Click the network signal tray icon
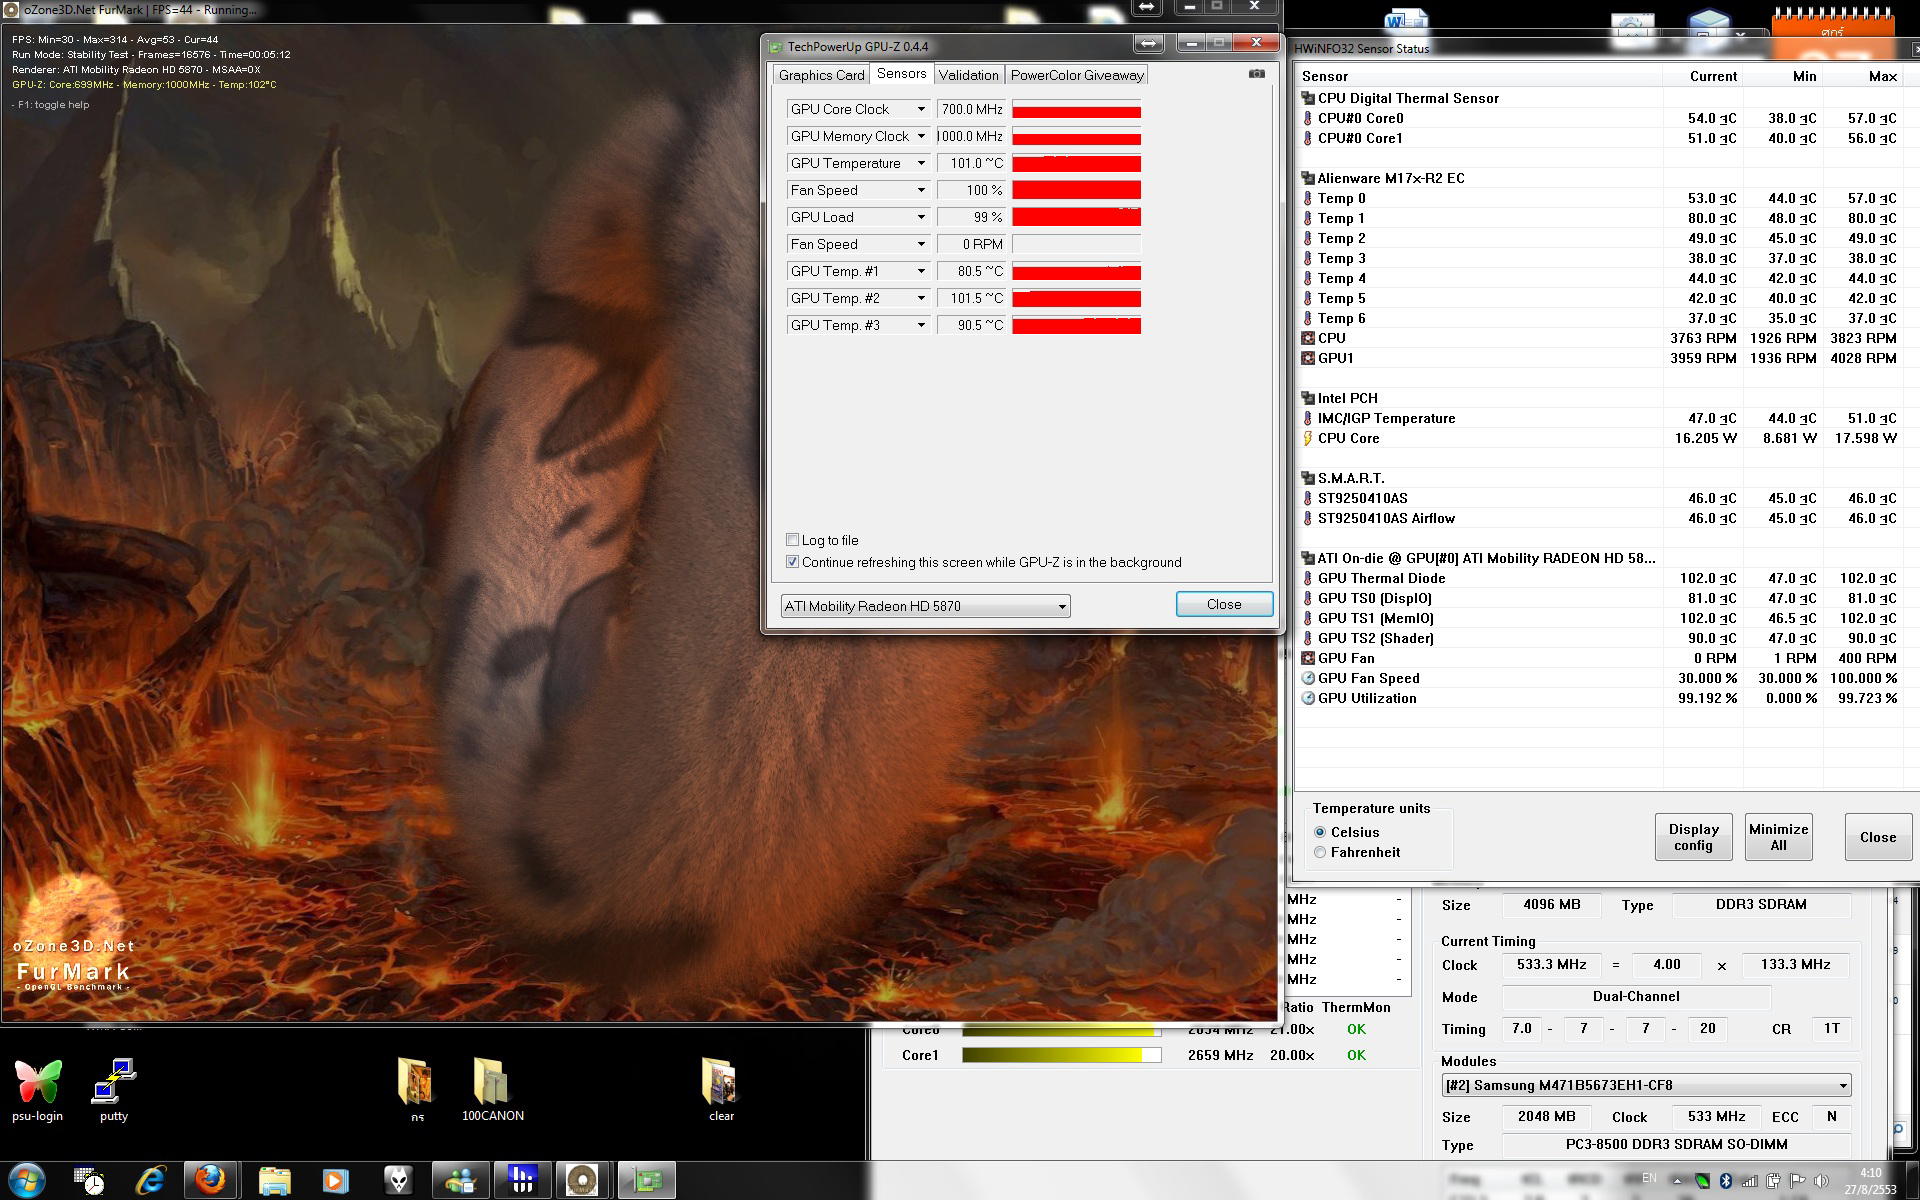Screen dimensions: 1920x1200 point(1750,1182)
